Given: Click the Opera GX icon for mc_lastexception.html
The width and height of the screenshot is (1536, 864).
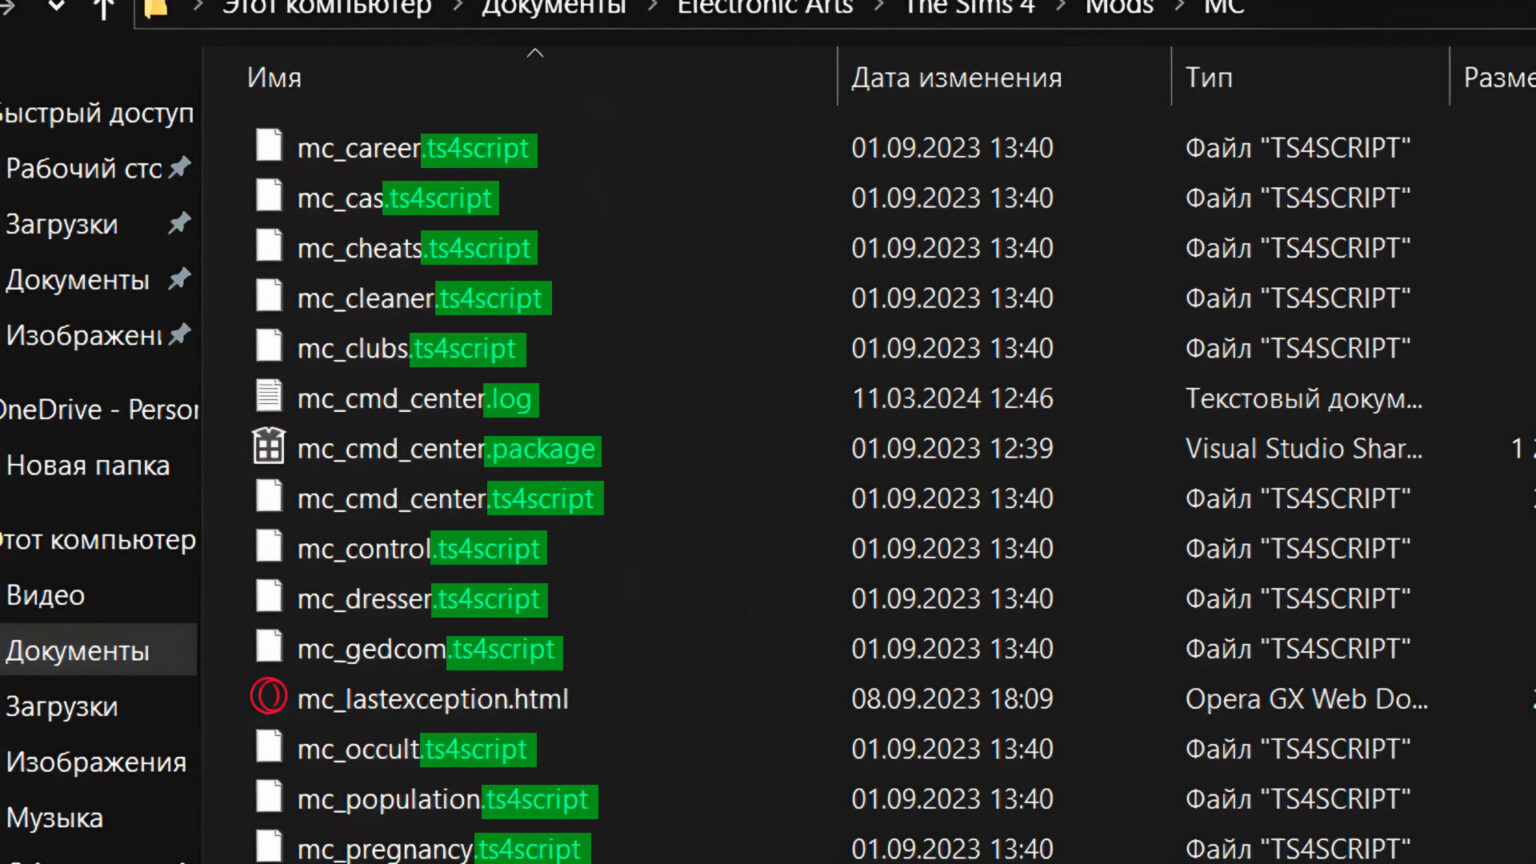Looking at the screenshot, I should 268,696.
